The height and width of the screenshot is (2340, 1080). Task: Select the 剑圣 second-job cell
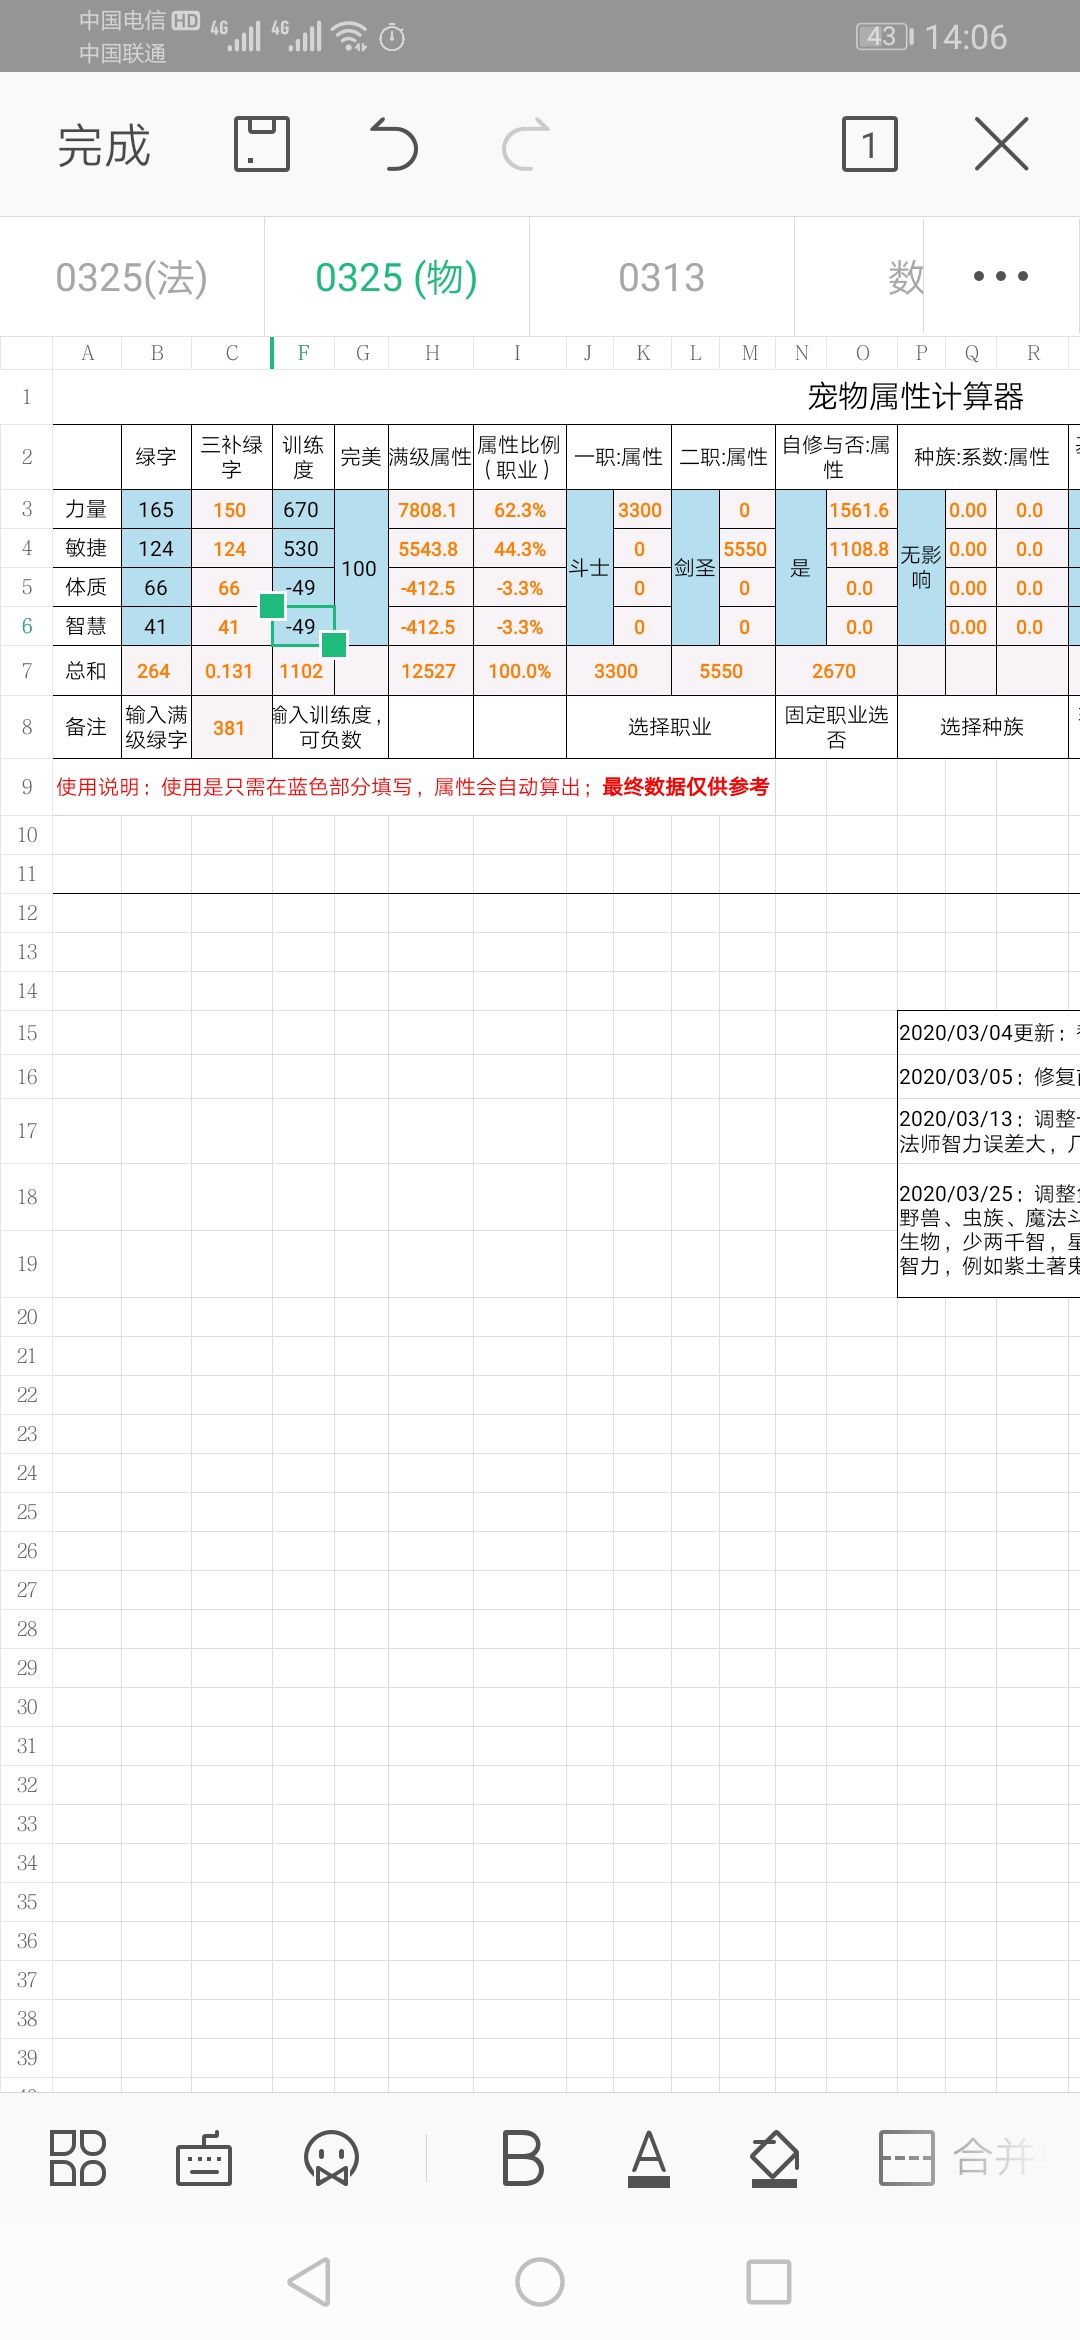(695, 567)
